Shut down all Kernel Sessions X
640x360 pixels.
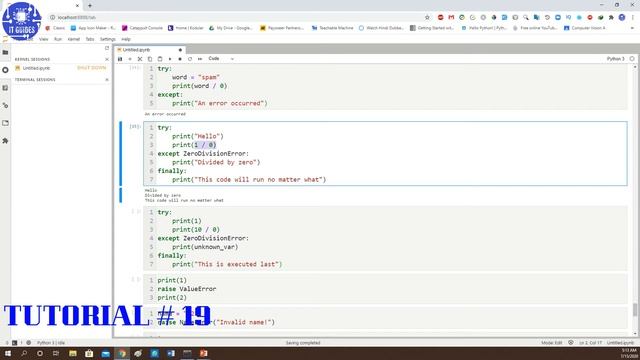pos(107,59)
